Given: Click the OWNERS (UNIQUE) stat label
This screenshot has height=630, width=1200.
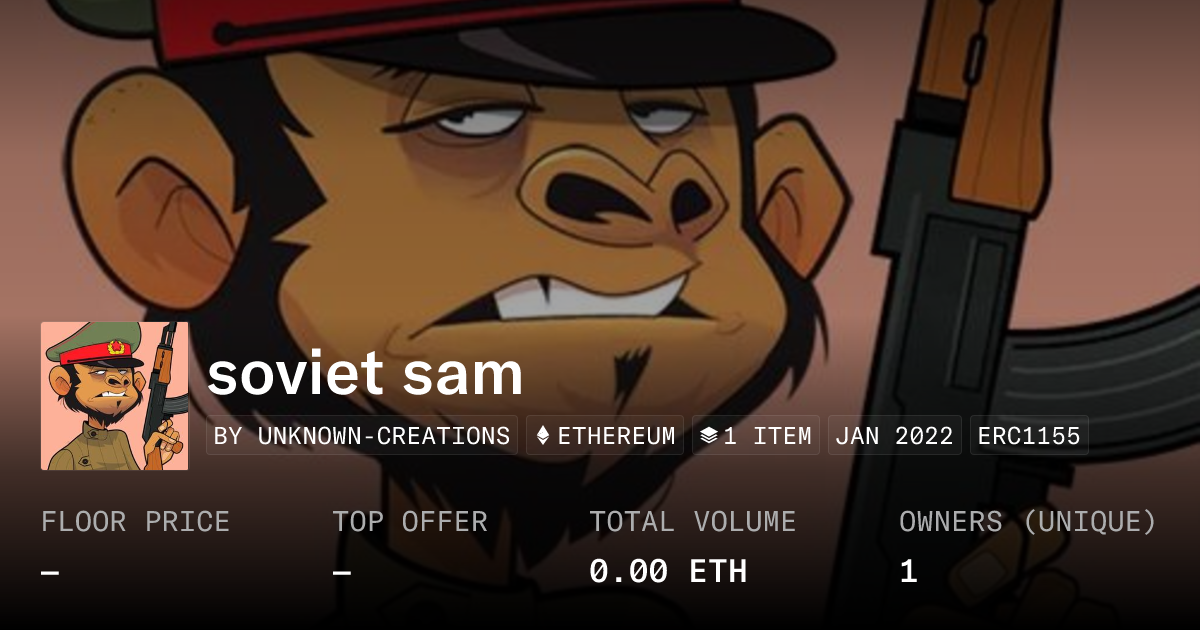Looking at the screenshot, I should 1028,522.
